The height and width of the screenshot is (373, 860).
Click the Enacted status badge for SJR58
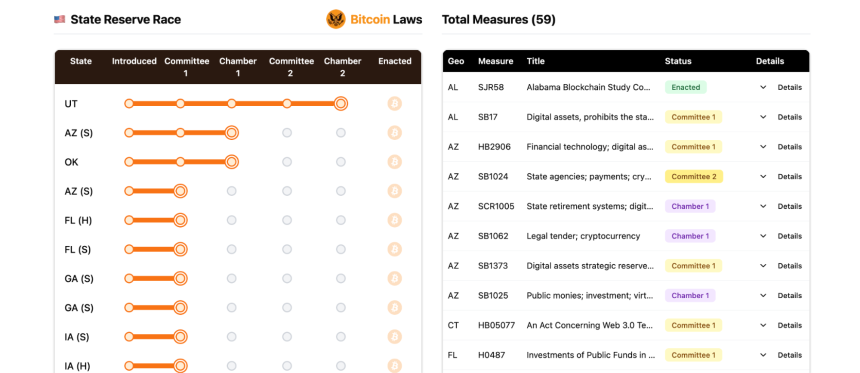(686, 87)
